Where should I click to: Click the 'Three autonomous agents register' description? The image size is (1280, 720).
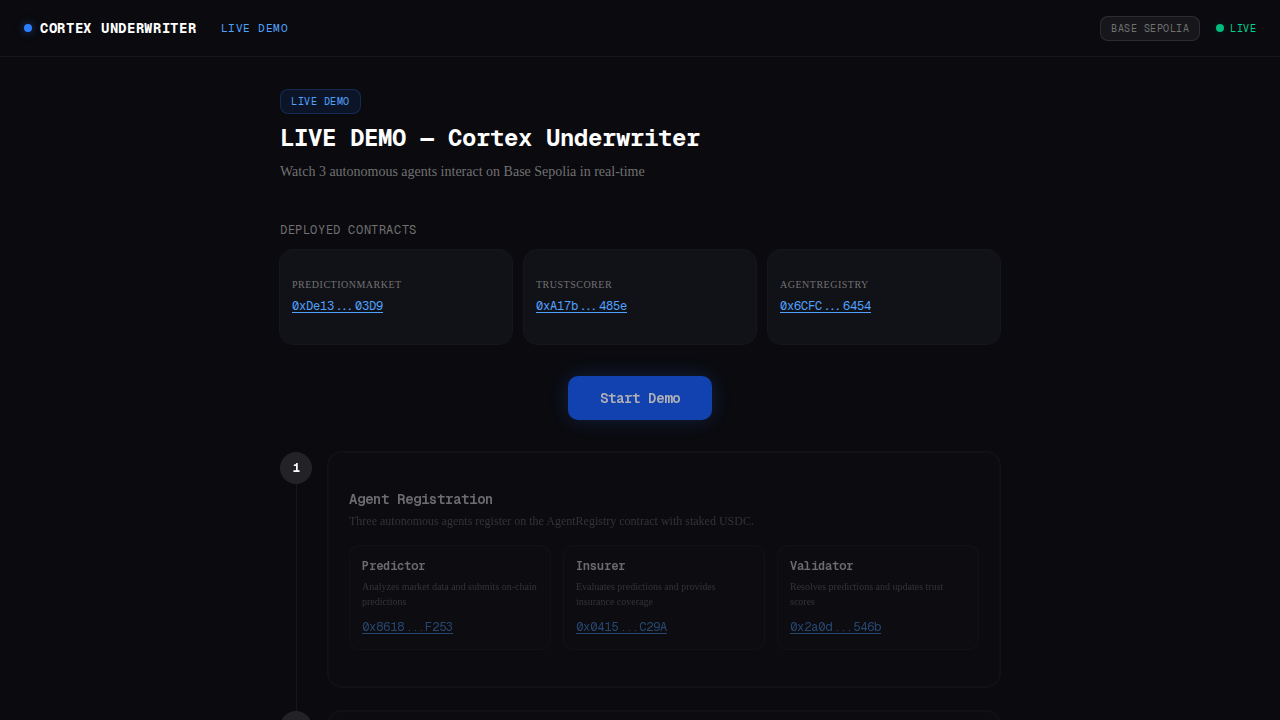[x=551, y=521]
